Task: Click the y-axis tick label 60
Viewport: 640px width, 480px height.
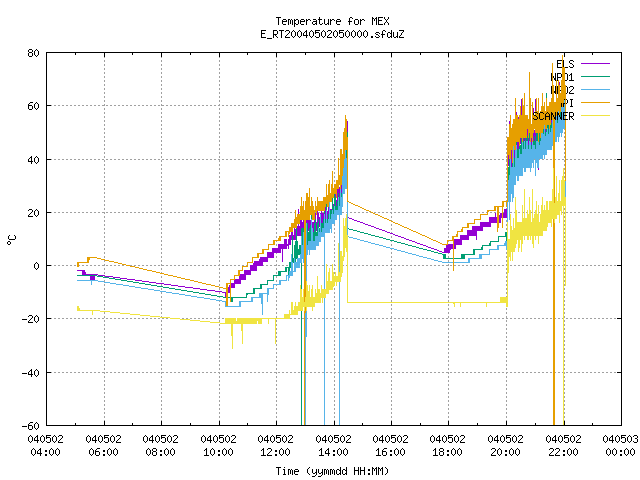Action: click(x=34, y=106)
